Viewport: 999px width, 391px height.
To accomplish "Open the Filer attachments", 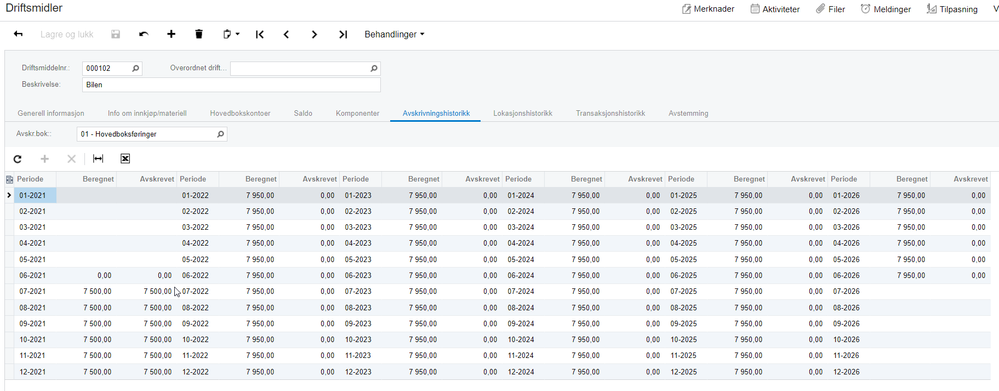I will point(831,9).
